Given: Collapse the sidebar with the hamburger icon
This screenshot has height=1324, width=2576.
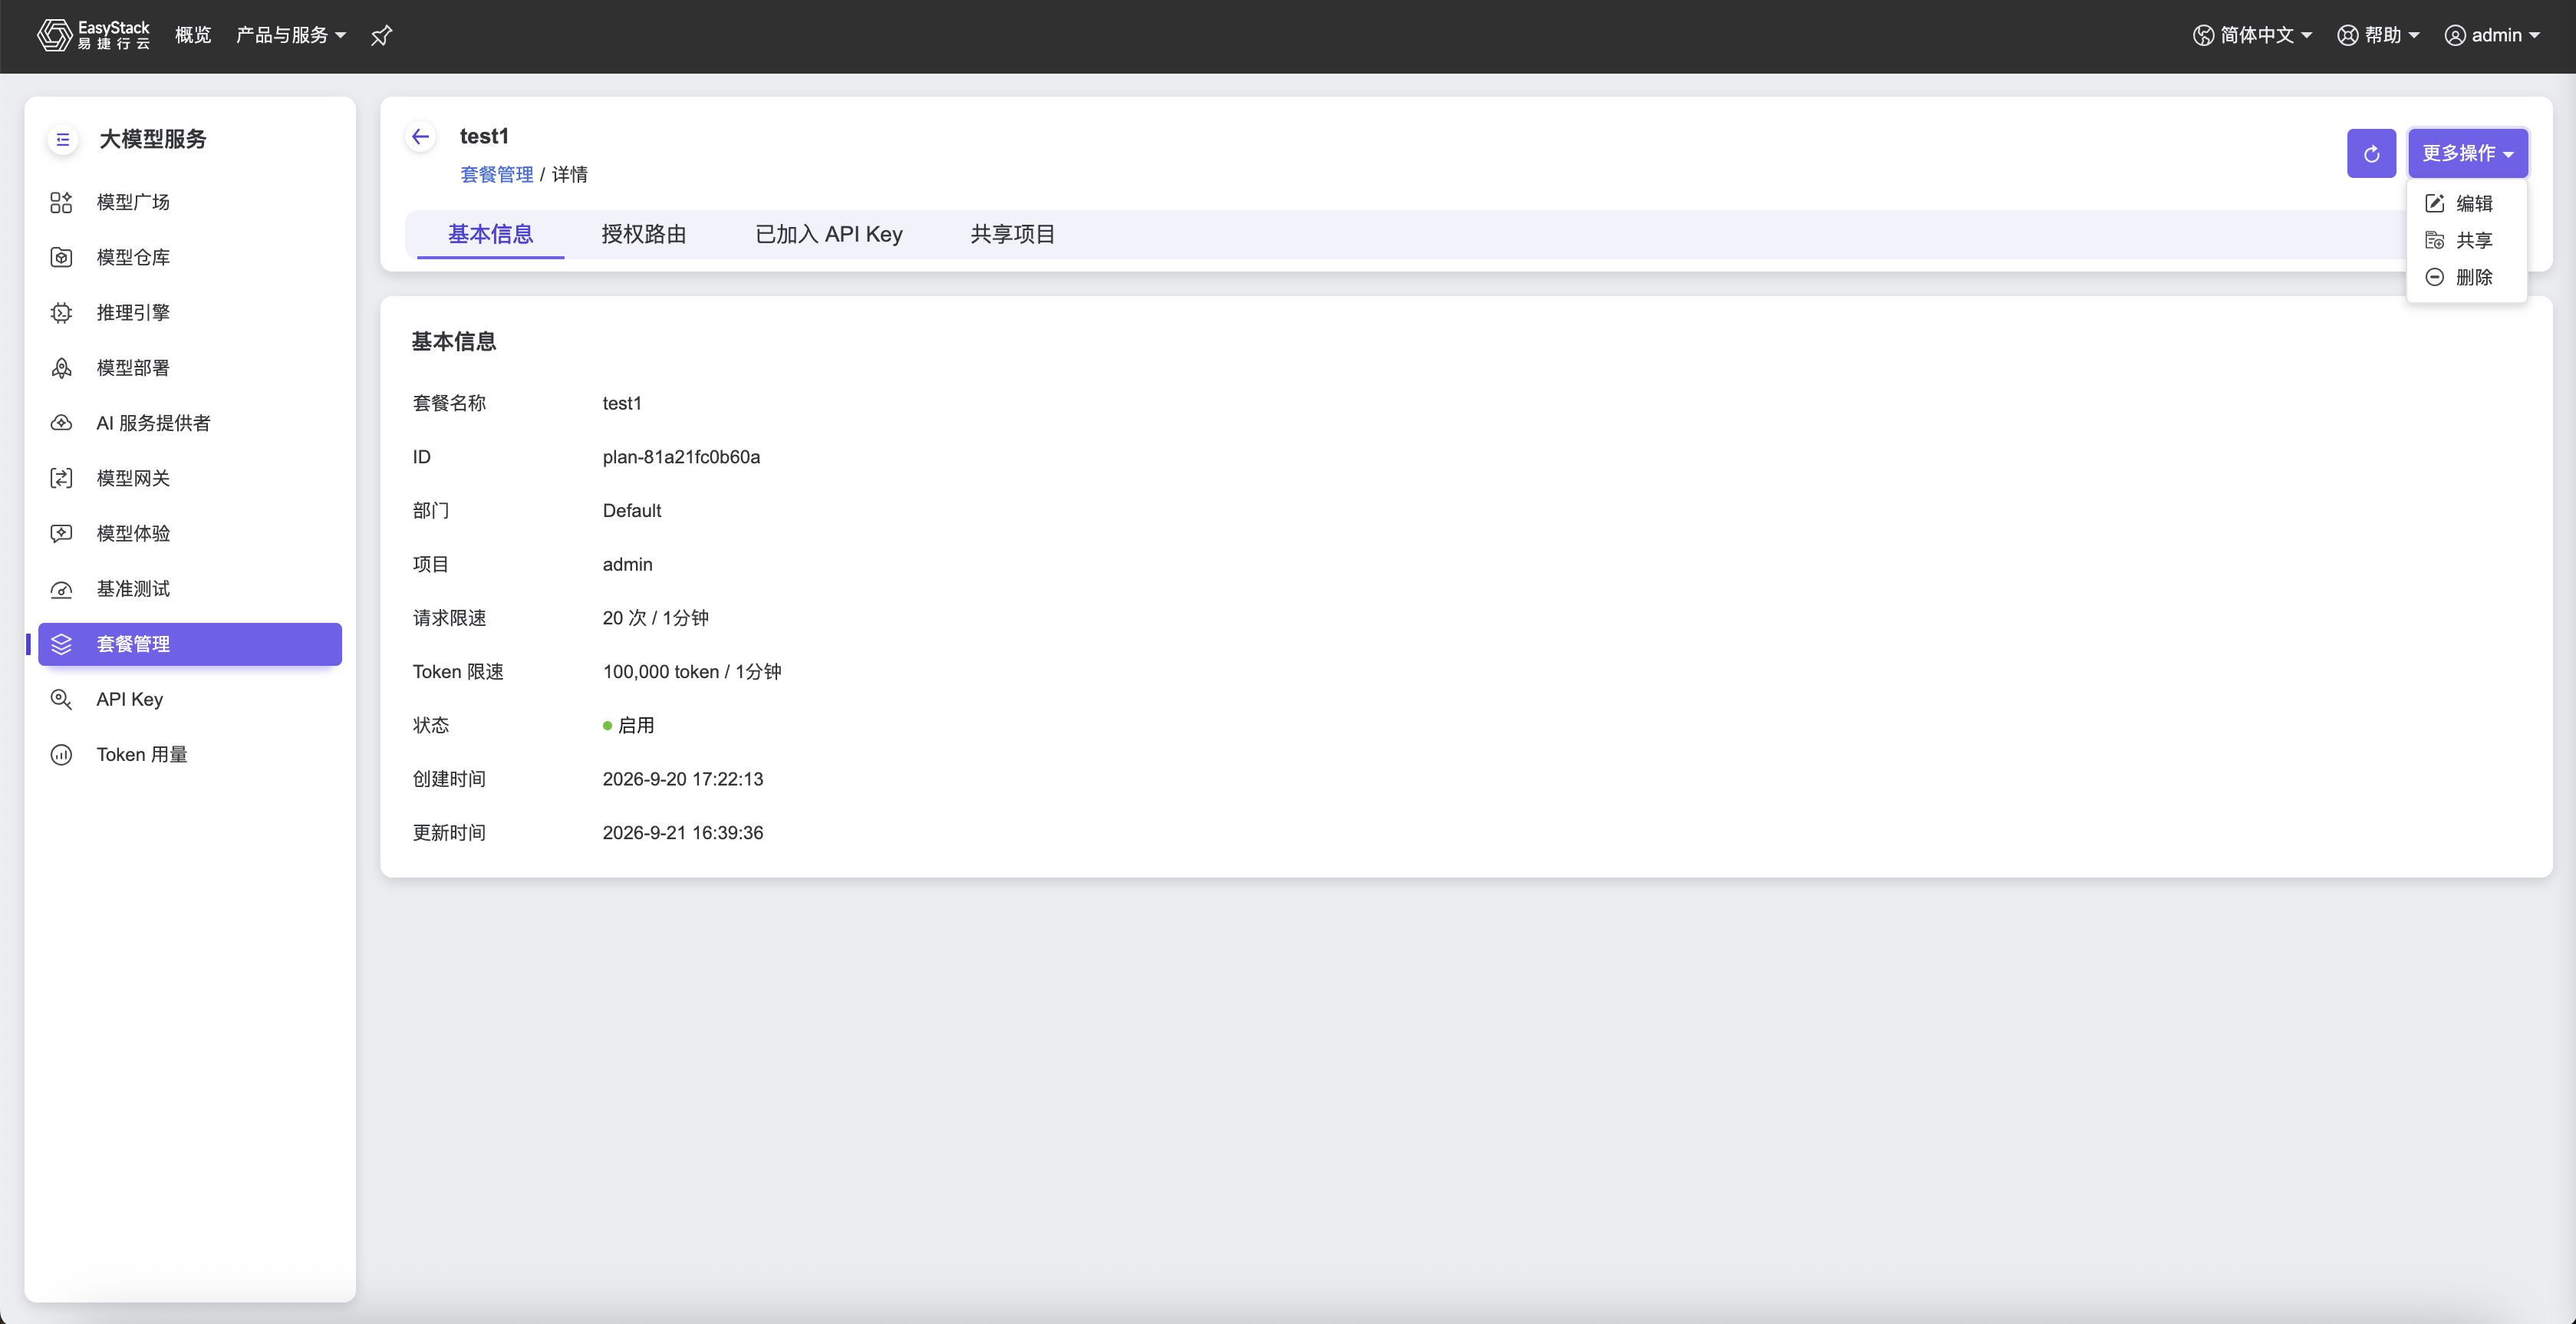Looking at the screenshot, I should click(x=63, y=139).
